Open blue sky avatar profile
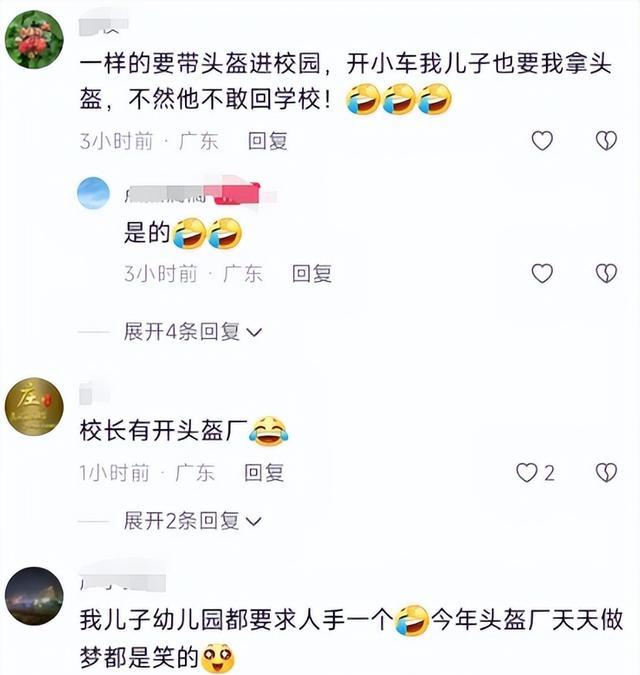The height and width of the screenshot is (675, 640). [93, 193]
